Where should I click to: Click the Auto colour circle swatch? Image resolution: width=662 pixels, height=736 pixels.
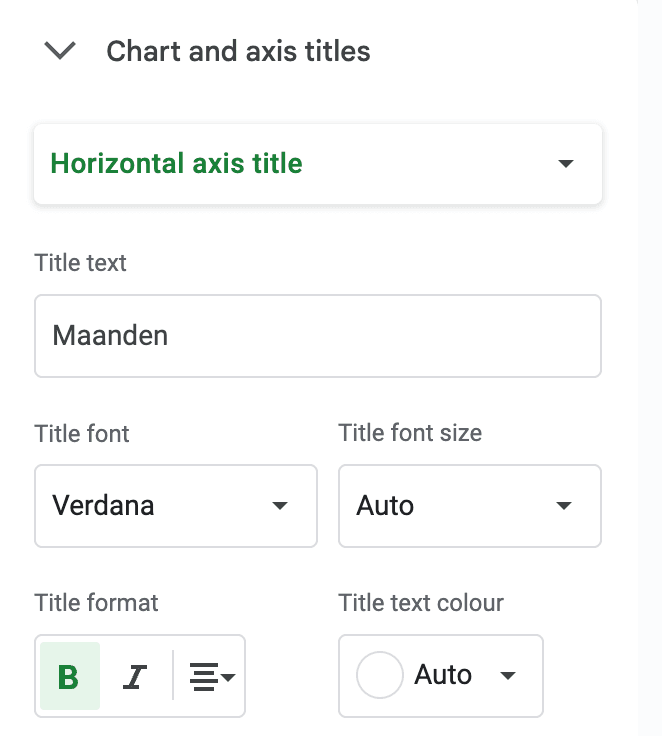click(380, 676)
